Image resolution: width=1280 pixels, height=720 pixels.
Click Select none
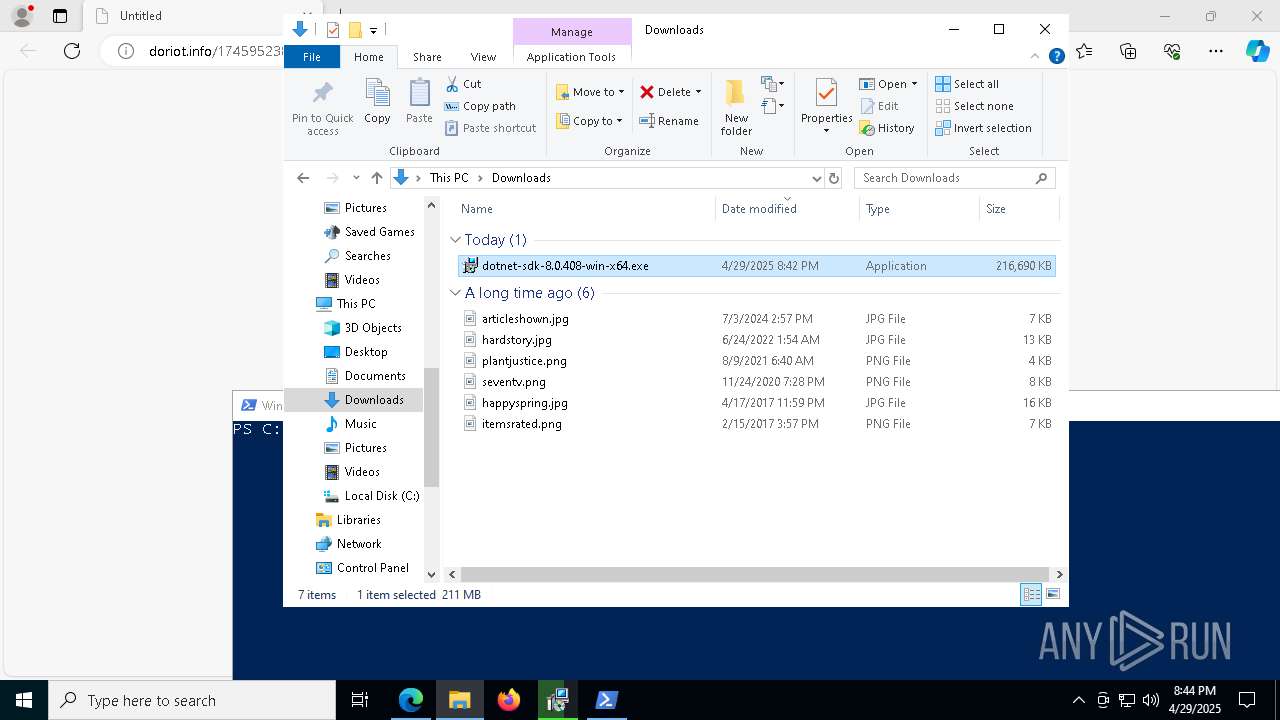coord(974,106)
